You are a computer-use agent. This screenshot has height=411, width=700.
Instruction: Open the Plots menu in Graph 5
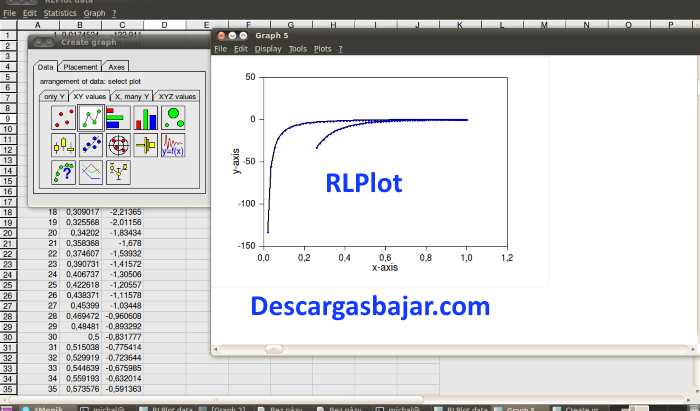[323, 49]
